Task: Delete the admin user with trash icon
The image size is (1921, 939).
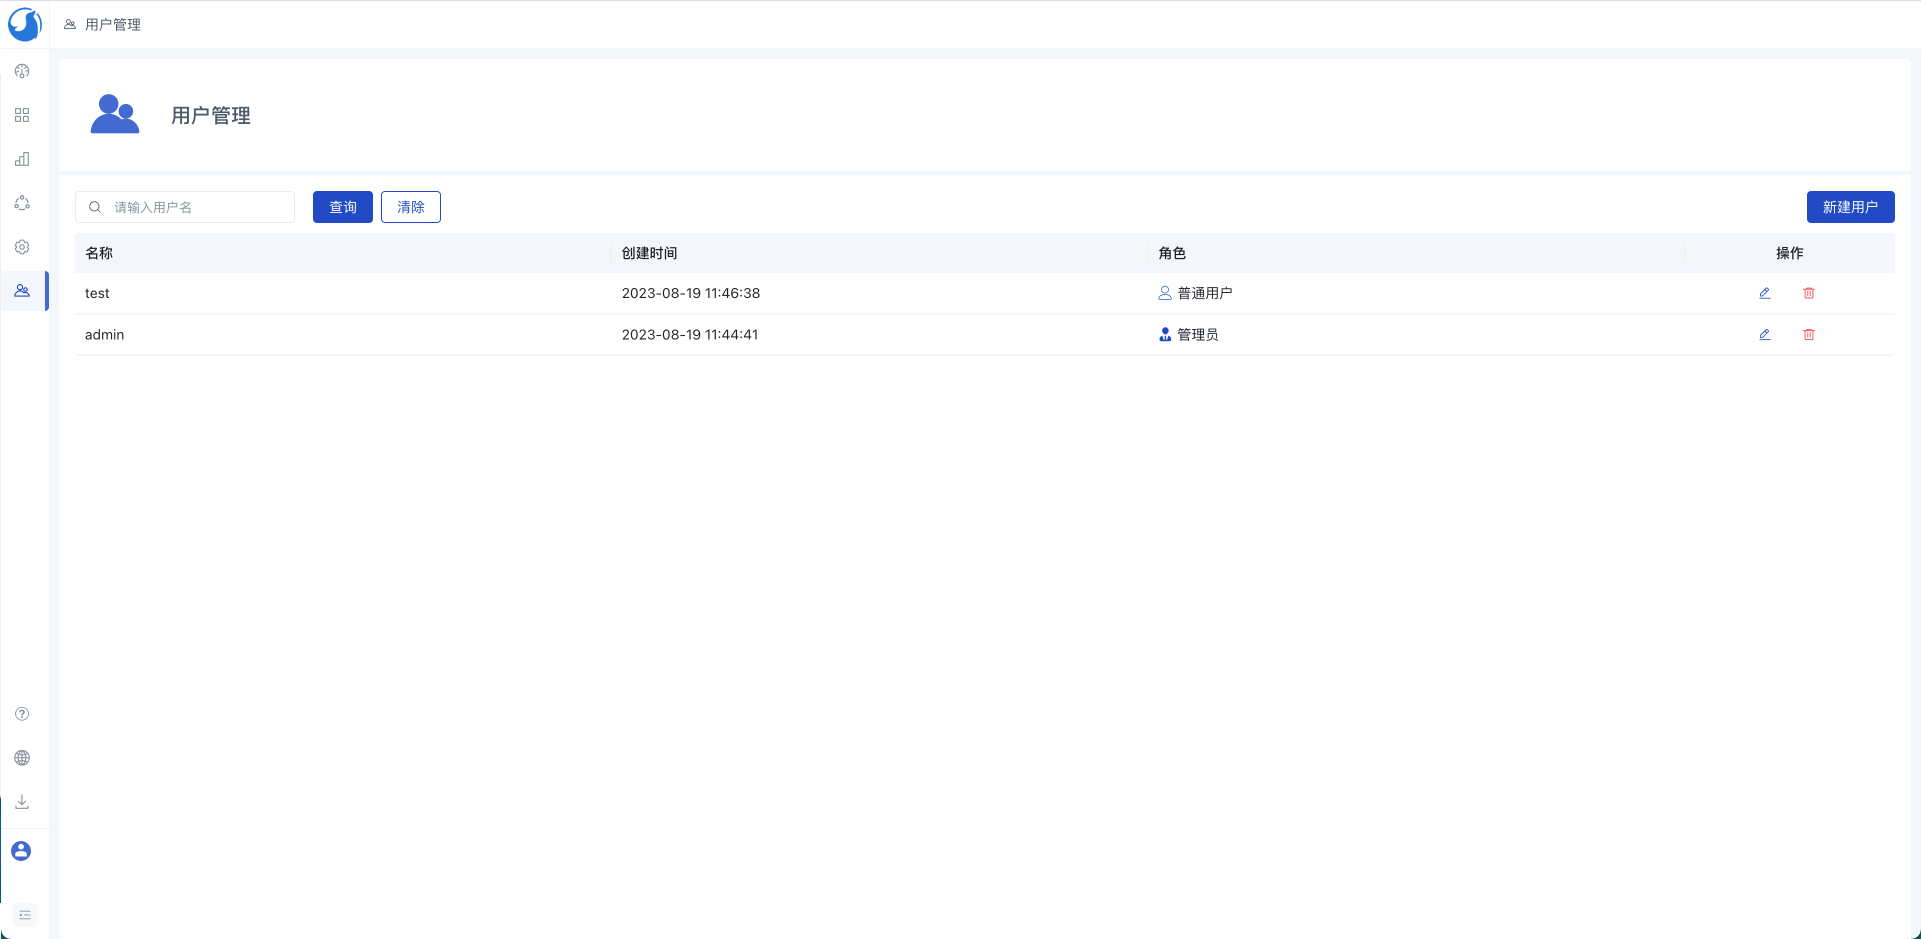Action: point(1809,334)
